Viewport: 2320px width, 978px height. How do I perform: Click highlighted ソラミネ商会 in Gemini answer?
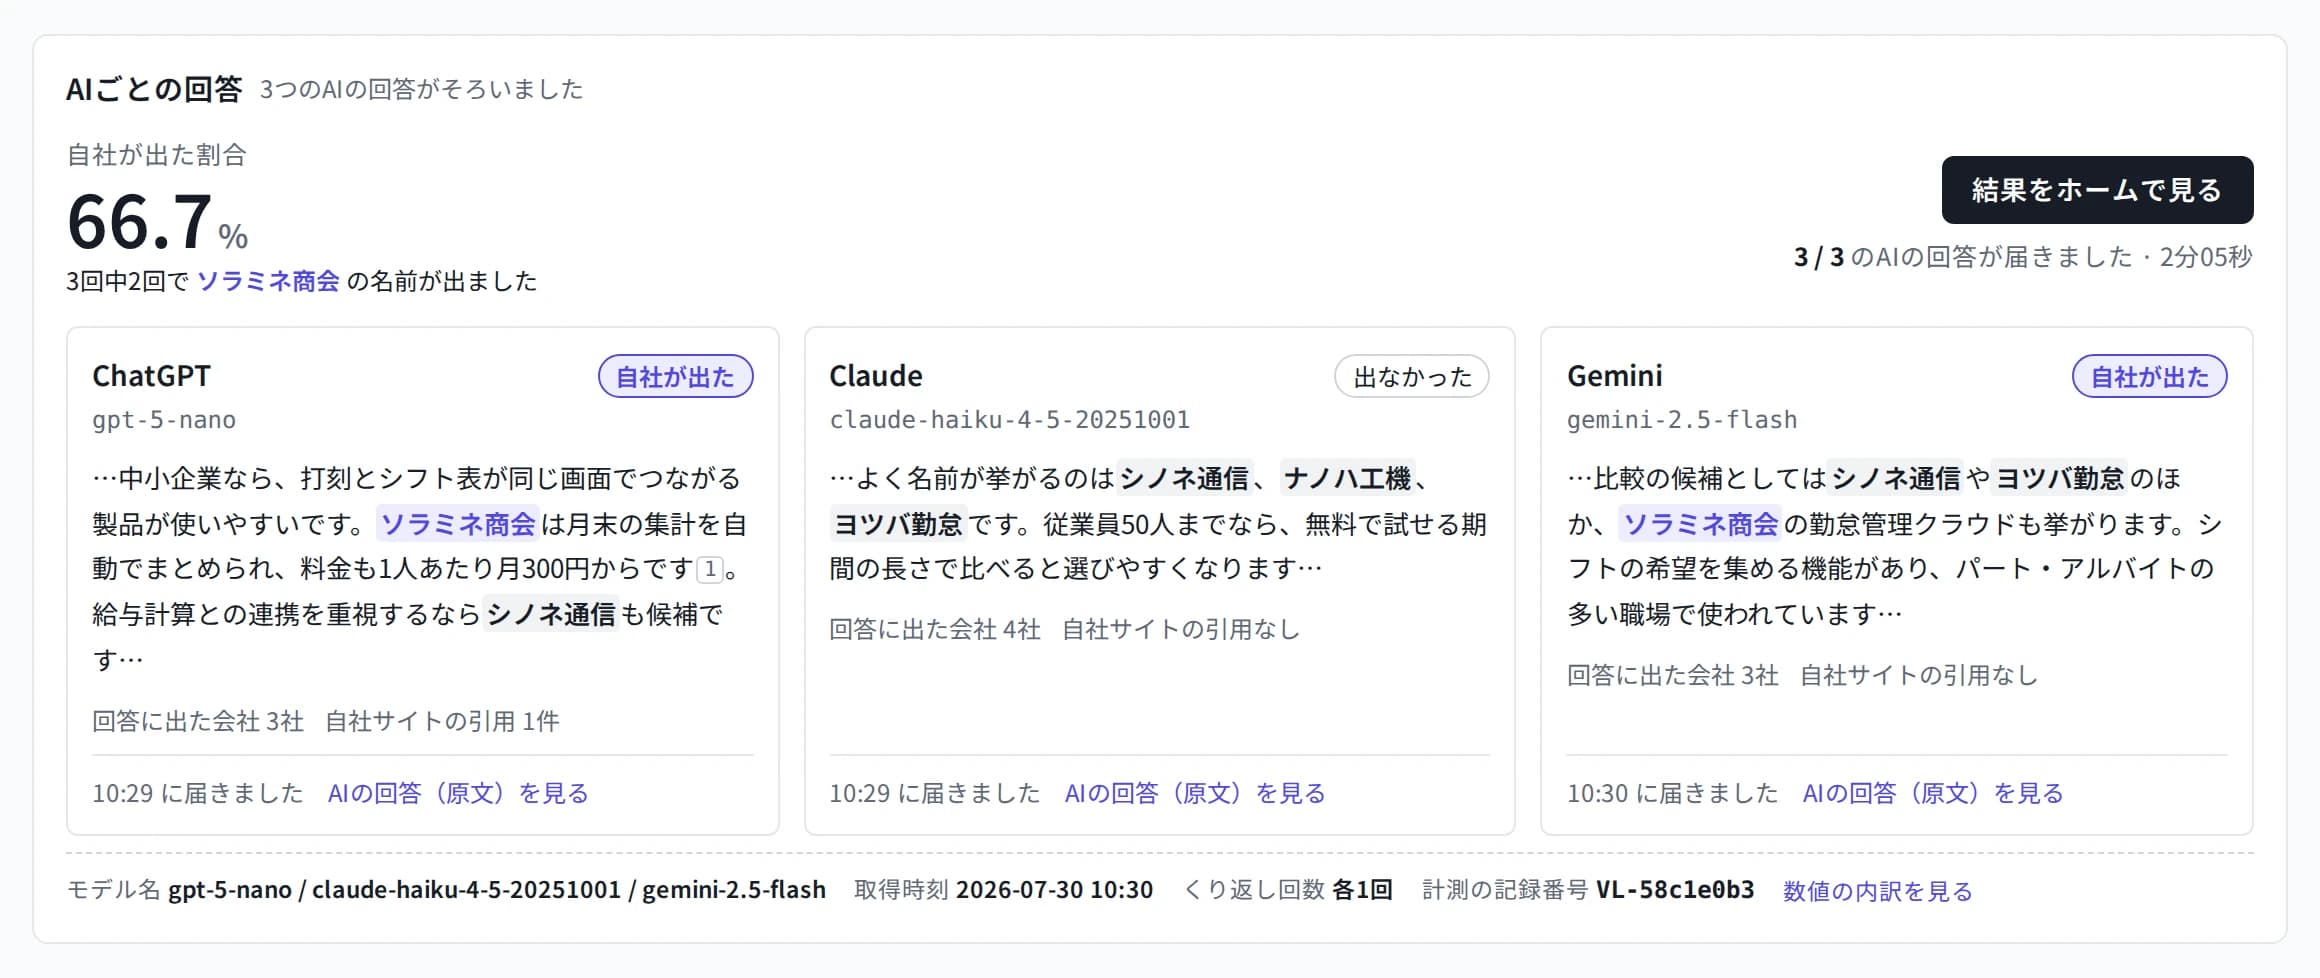point(1700,524)
